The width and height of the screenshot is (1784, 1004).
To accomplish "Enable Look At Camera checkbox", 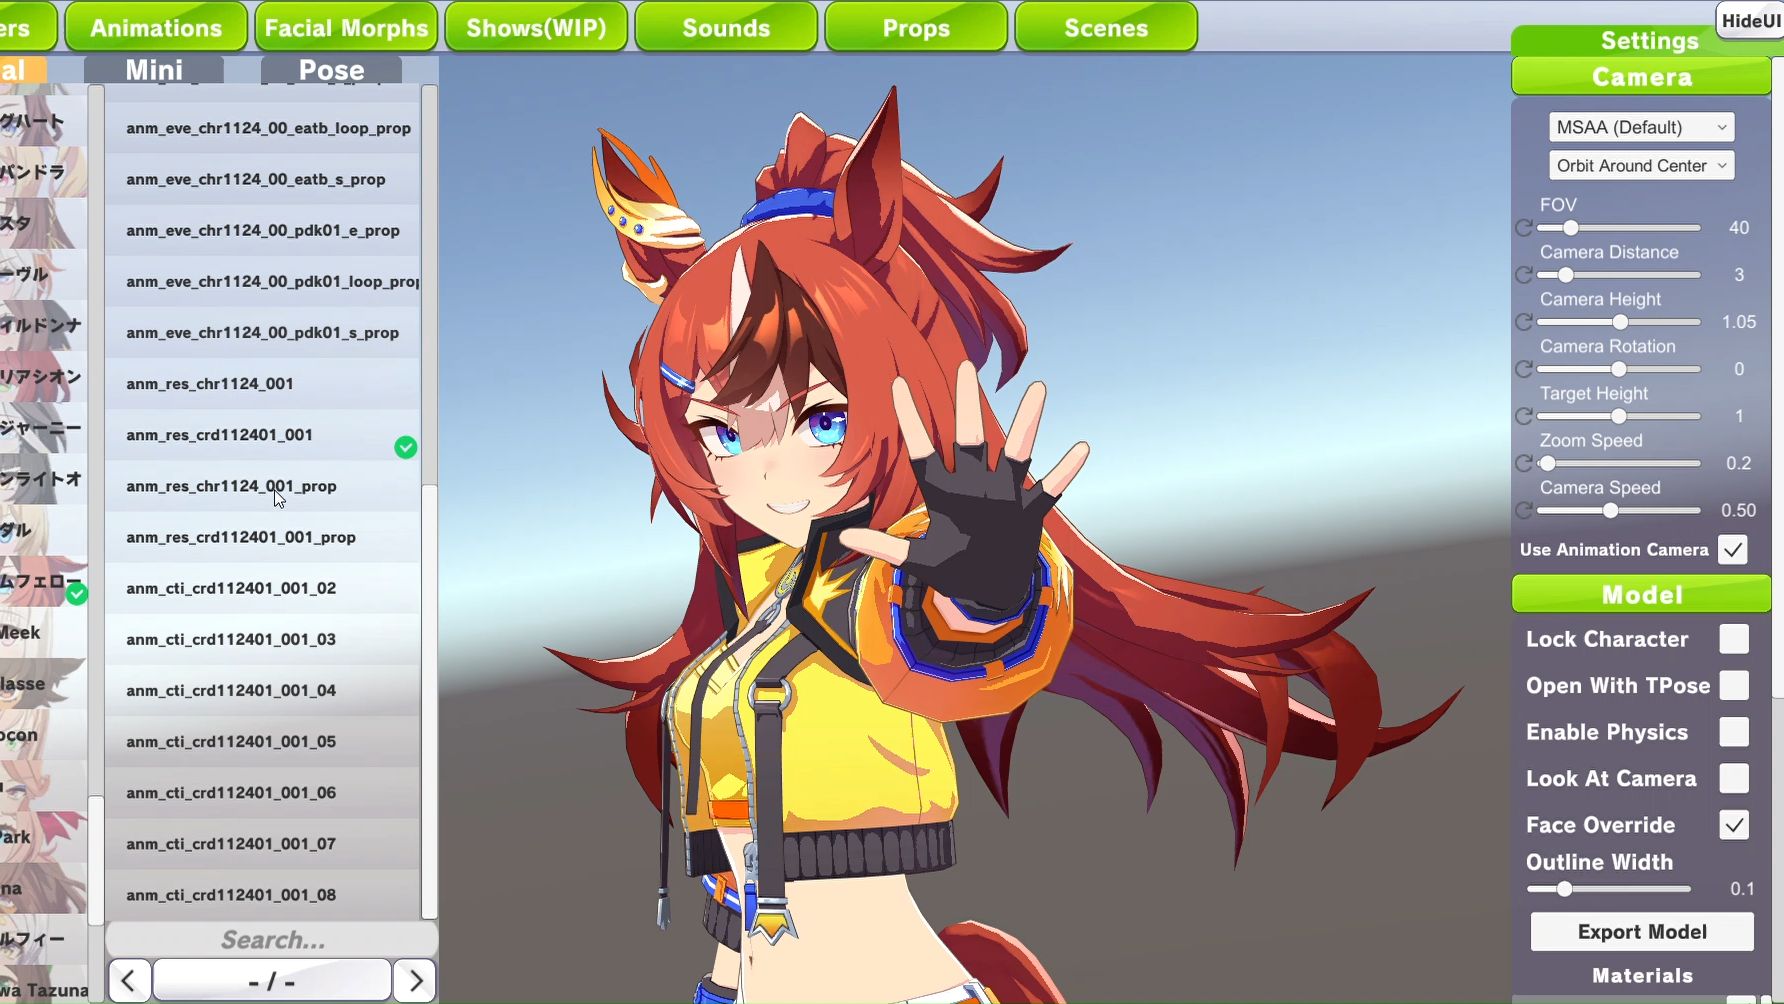I will coord(1734,778).
